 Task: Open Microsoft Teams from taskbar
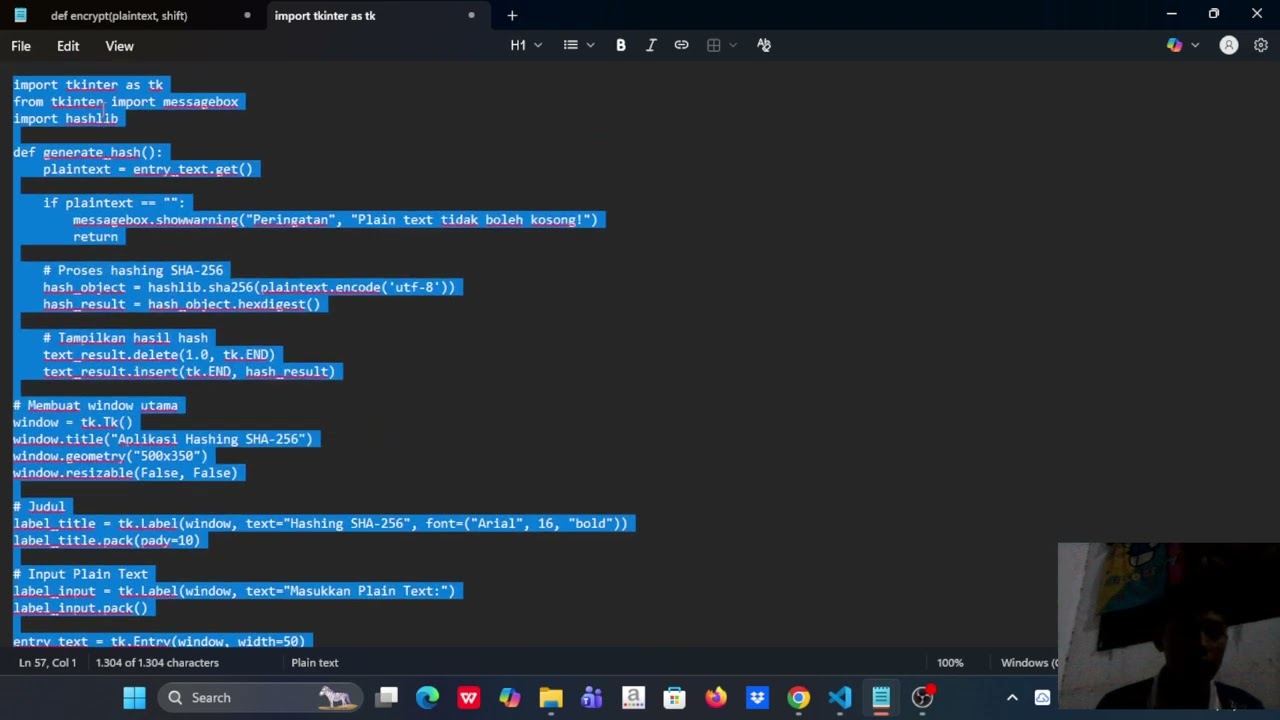click(592, 697)
